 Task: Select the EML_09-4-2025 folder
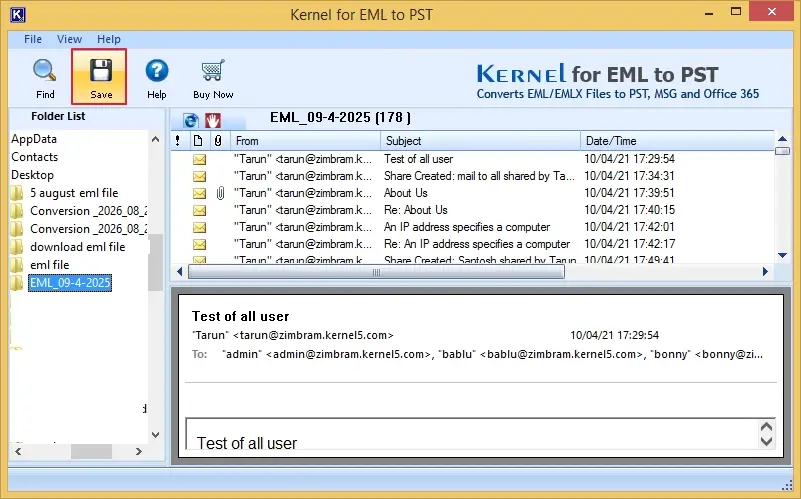(70, 282)
